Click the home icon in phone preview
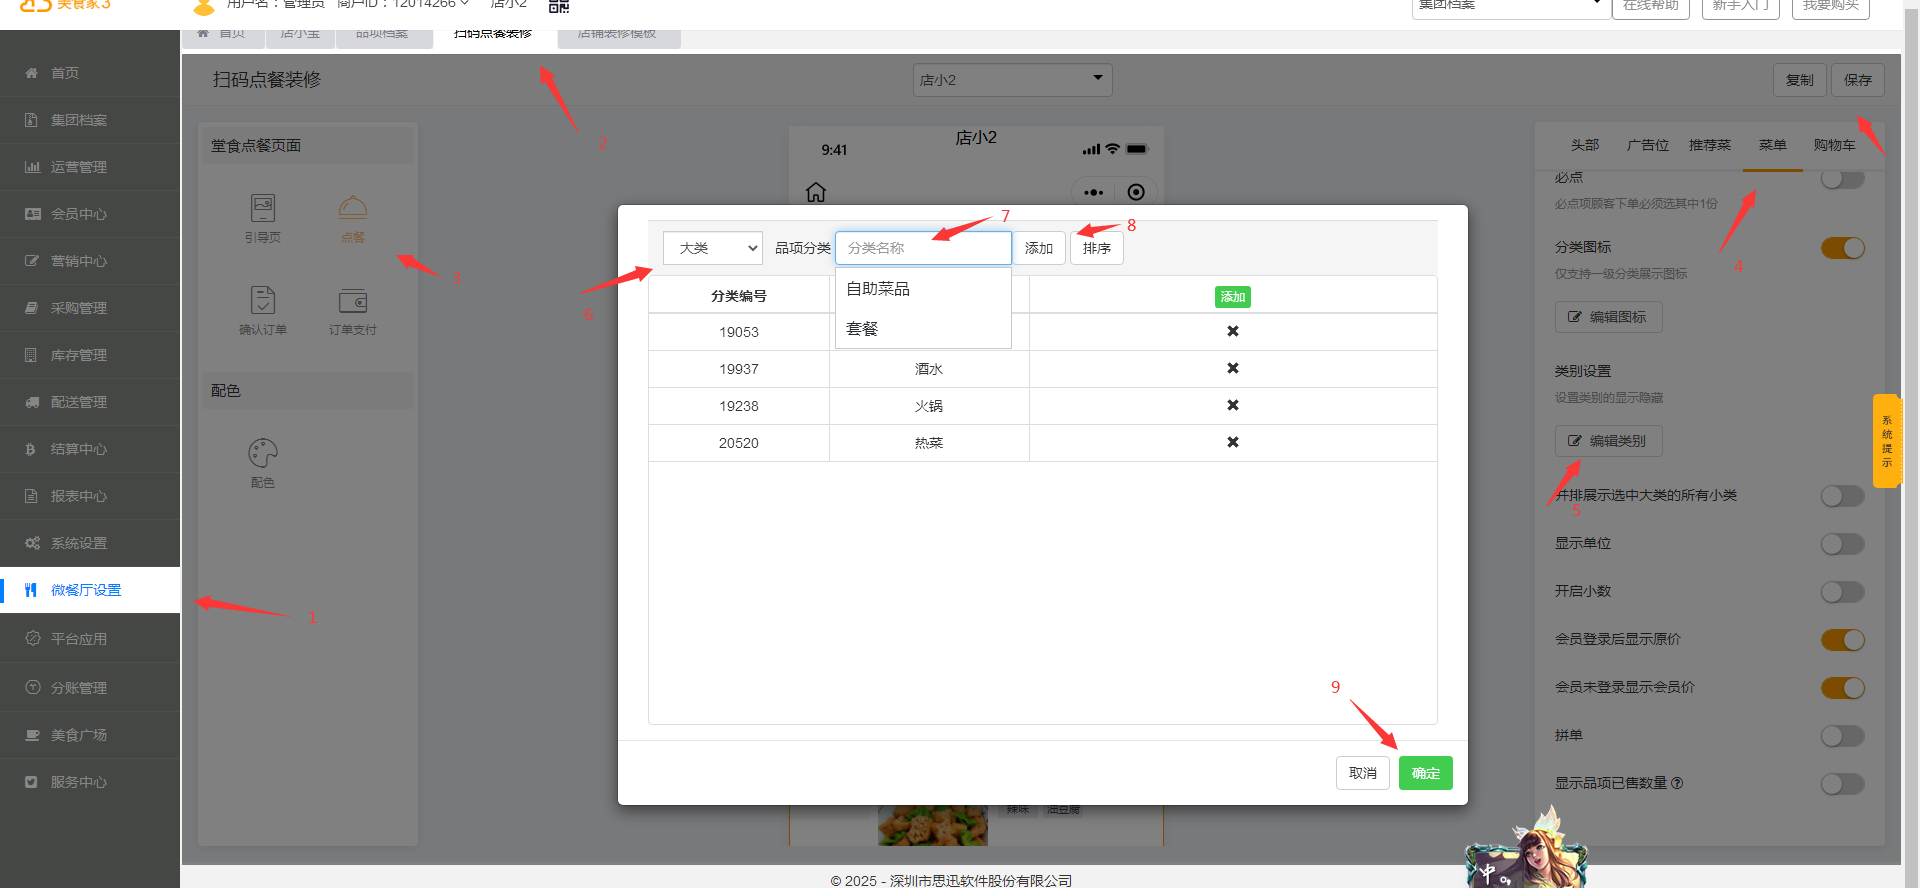Image resolution: width=1920 pixels, height=888 pixels. tap(816, 192)
